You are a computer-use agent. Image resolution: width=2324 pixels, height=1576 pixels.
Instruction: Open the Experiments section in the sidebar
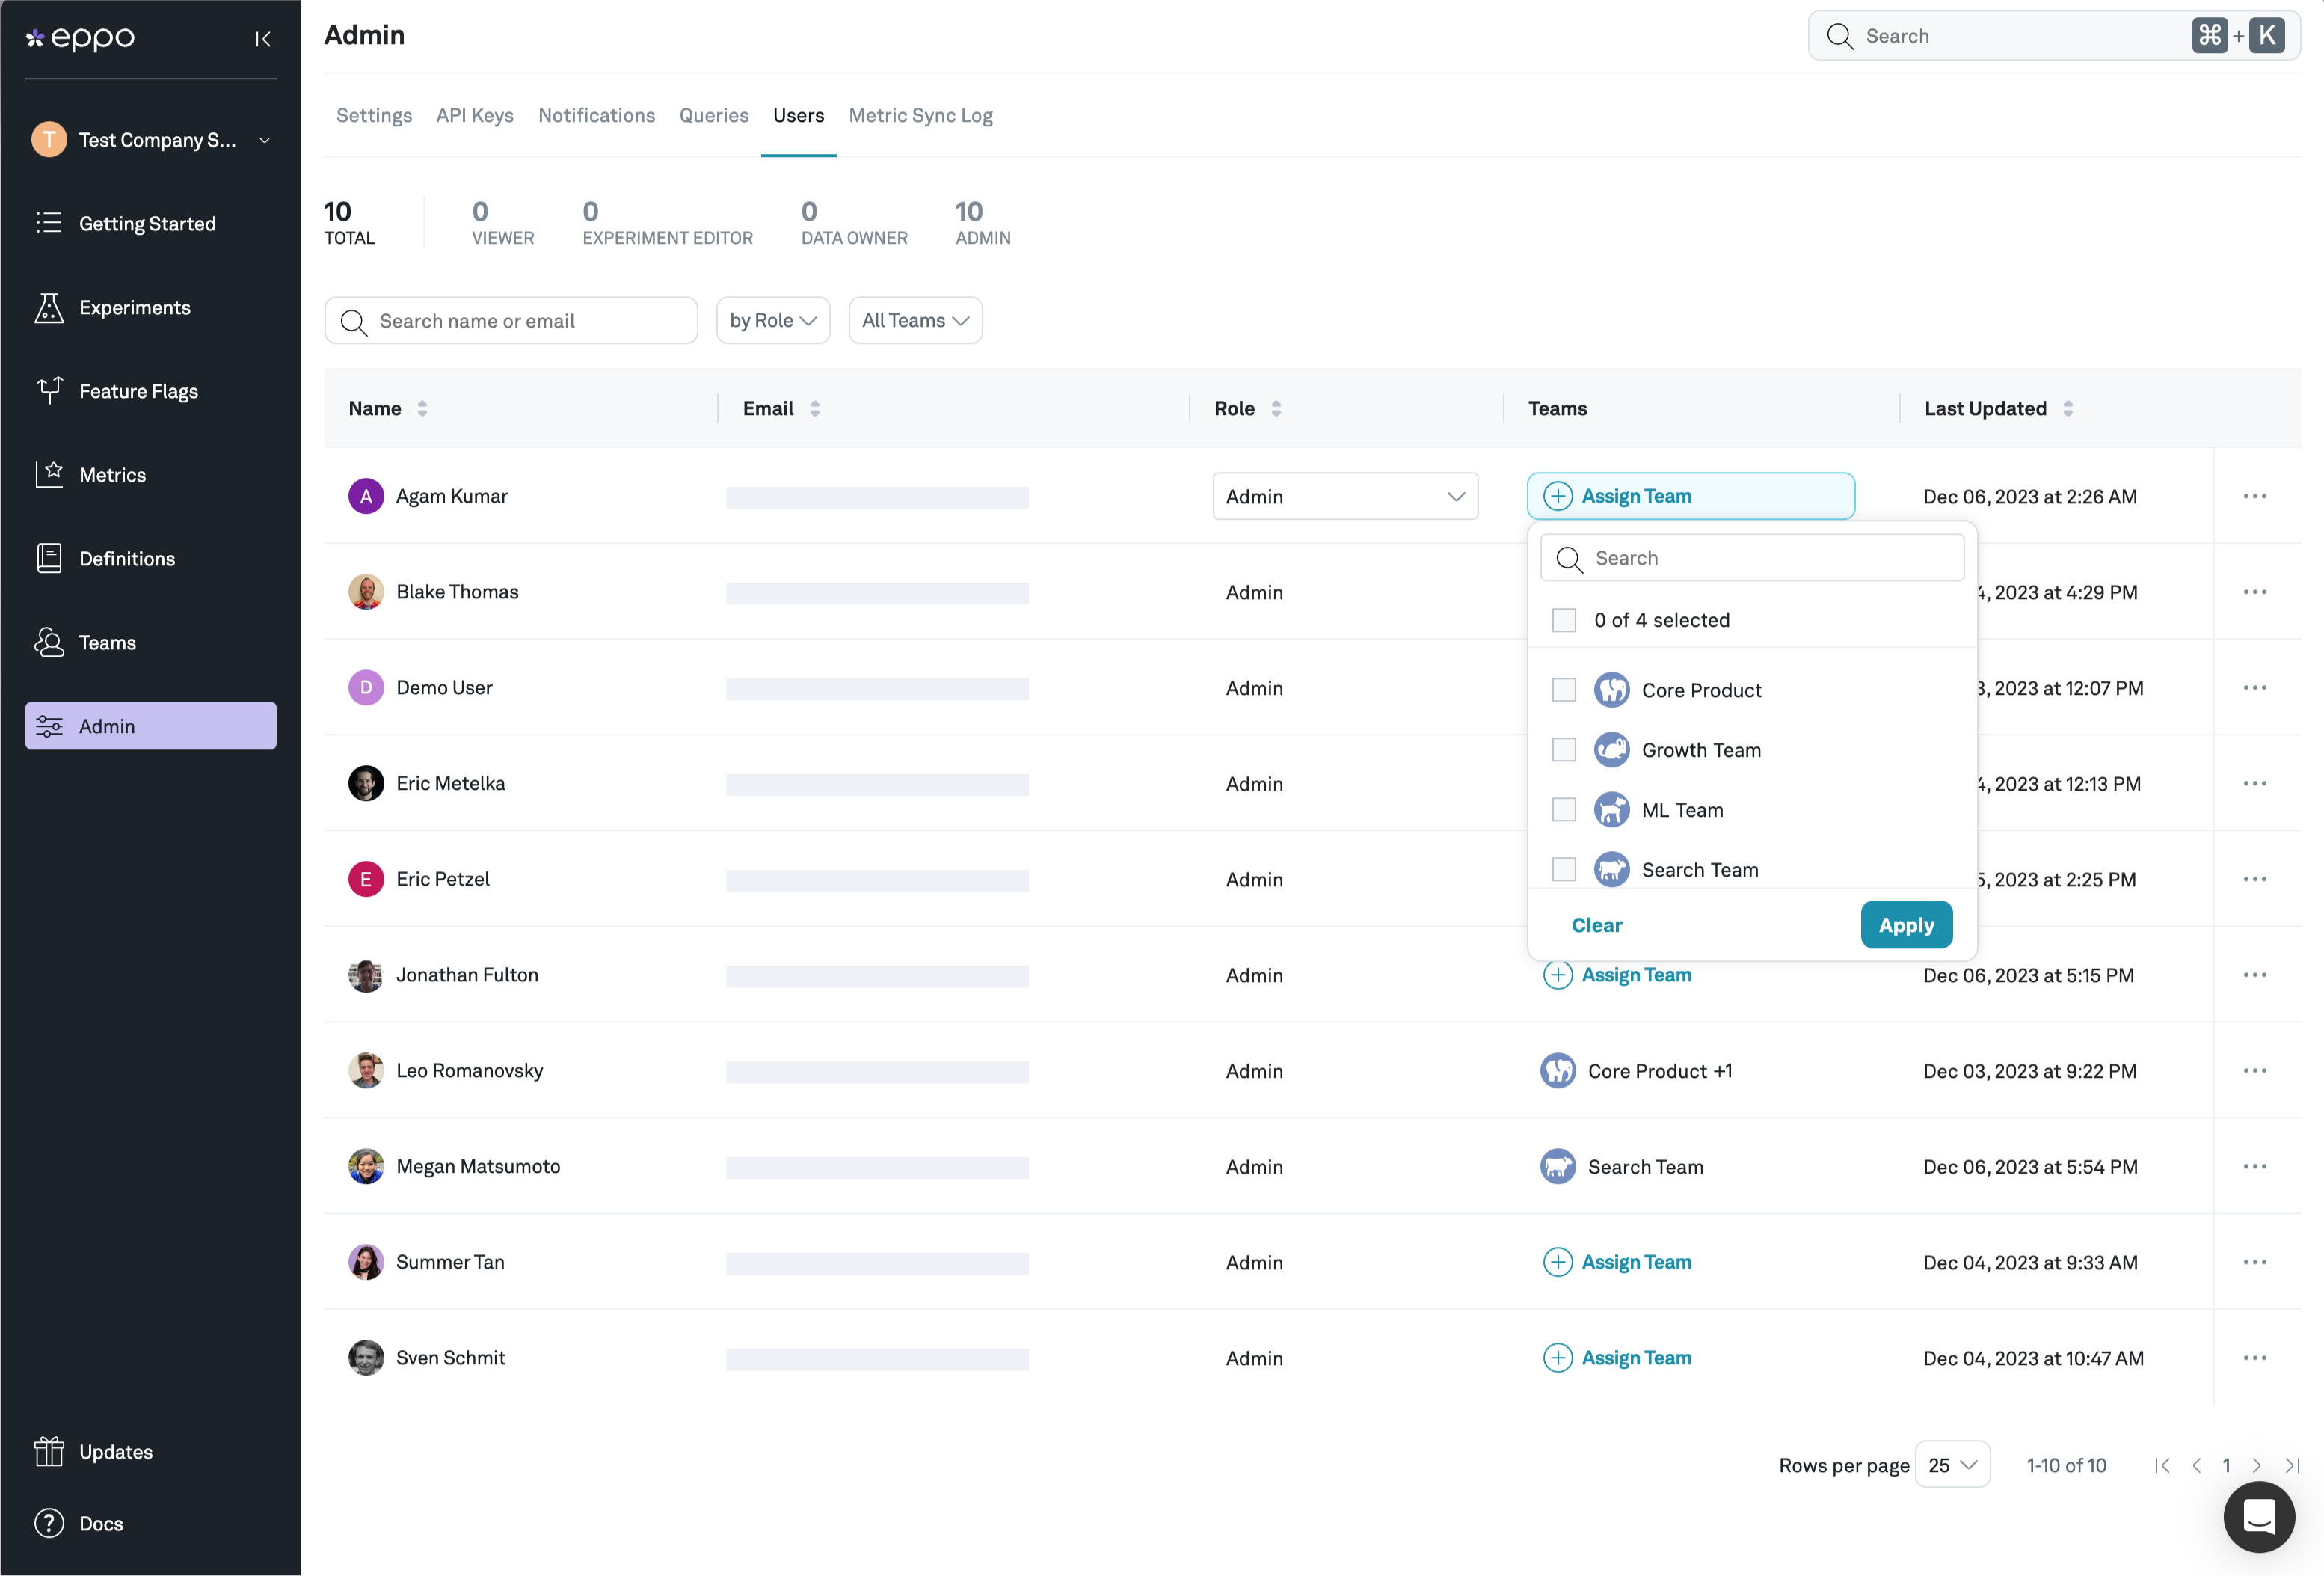pos(135,307)
